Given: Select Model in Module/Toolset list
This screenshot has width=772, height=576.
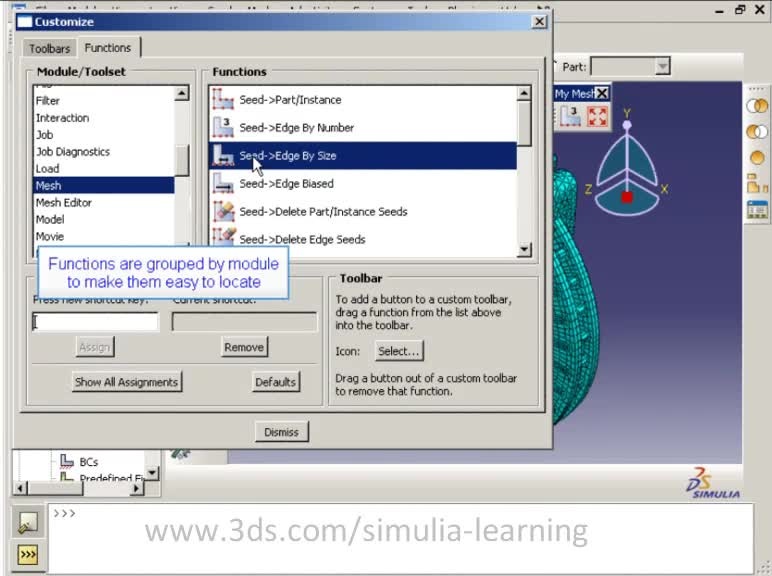Looking at the screenshot, I should click(x=104, y=219).
